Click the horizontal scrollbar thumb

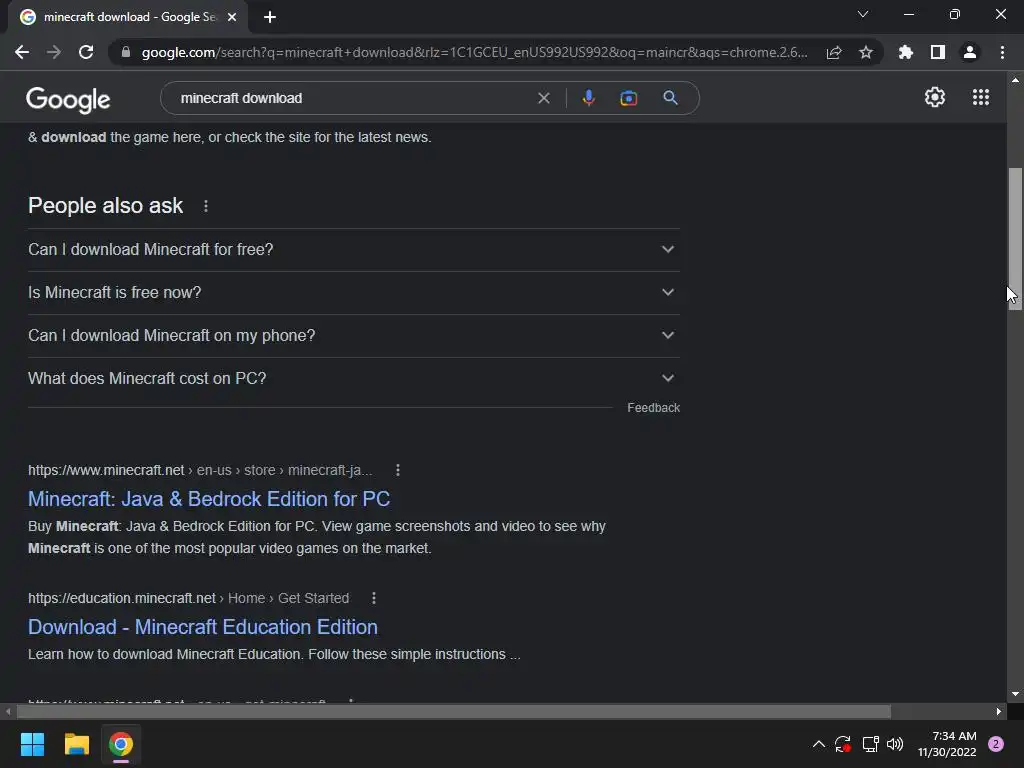click(x=454, y=711)
